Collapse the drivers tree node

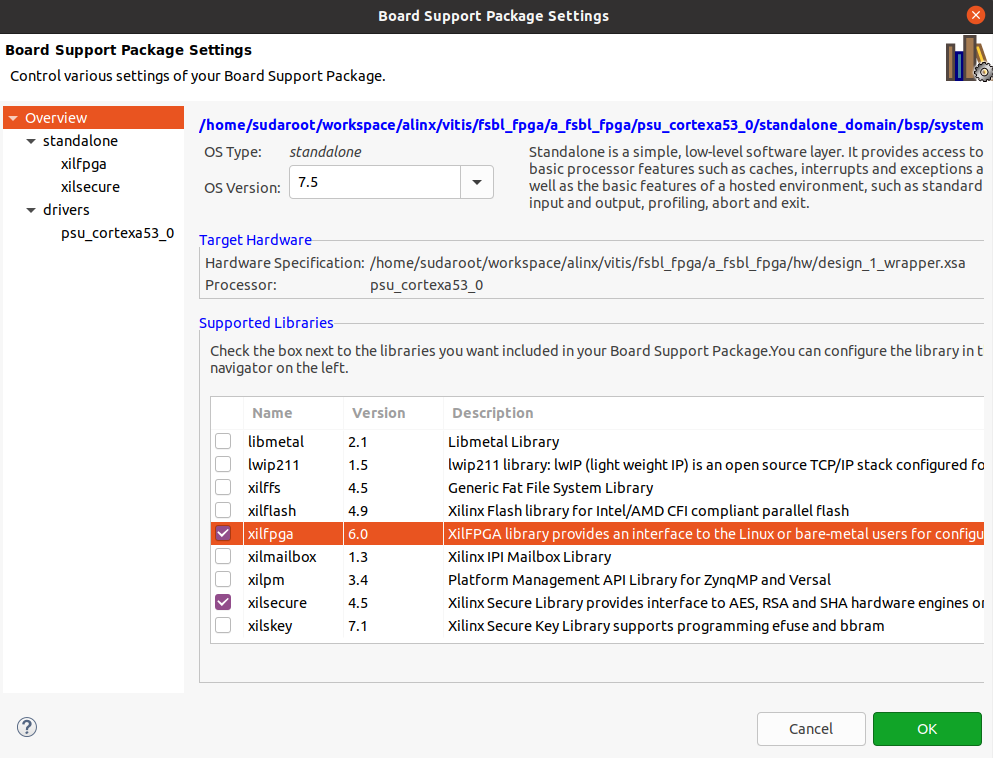30,209
